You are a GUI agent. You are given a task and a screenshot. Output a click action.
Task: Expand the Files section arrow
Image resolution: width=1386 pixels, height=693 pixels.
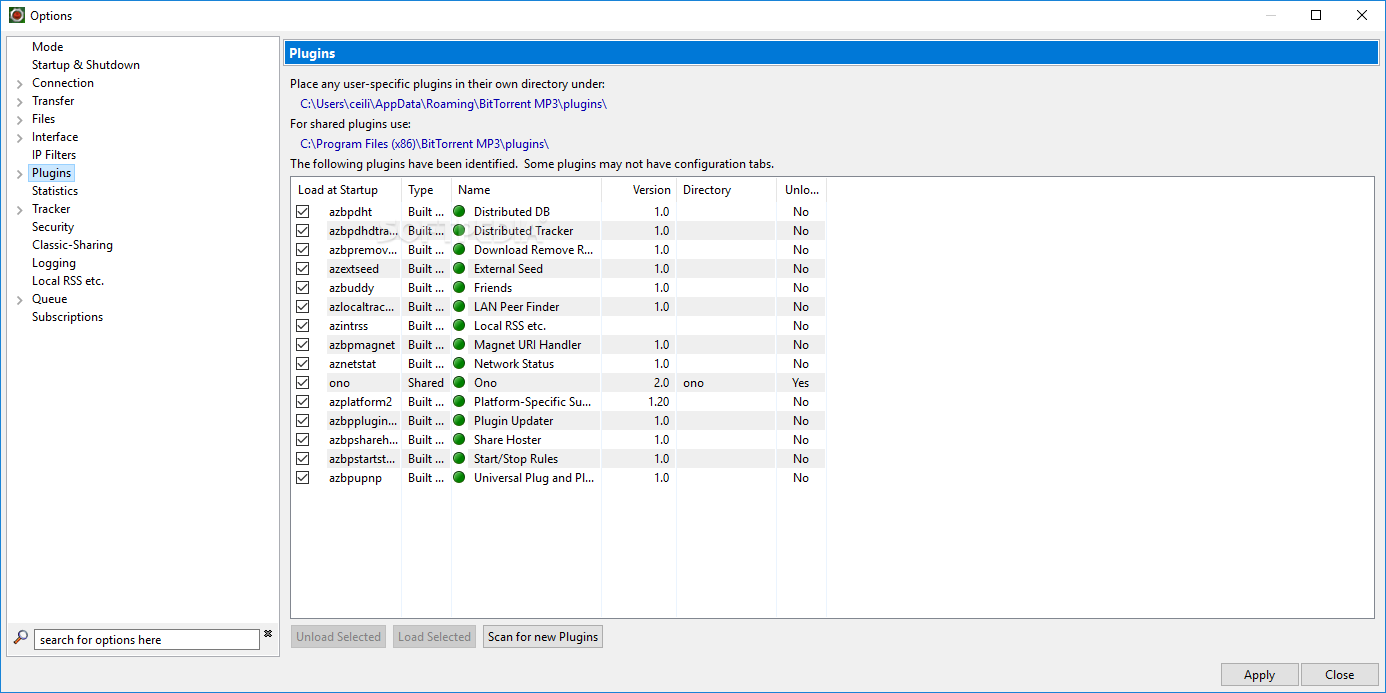click(20, 120)
